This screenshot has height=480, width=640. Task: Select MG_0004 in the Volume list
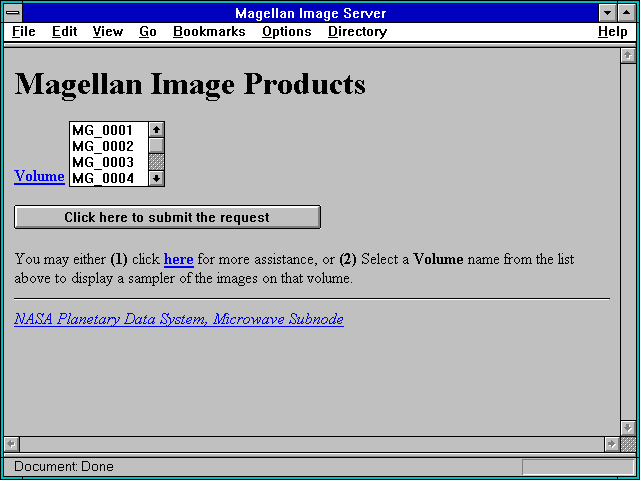pos(109,178)
